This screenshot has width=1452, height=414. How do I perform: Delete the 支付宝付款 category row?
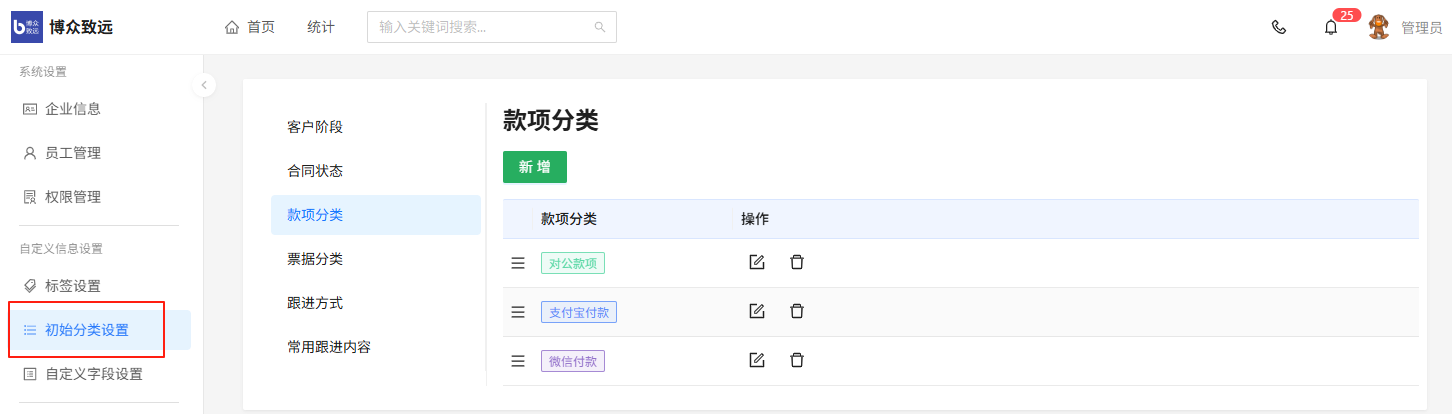pos(797,311)
